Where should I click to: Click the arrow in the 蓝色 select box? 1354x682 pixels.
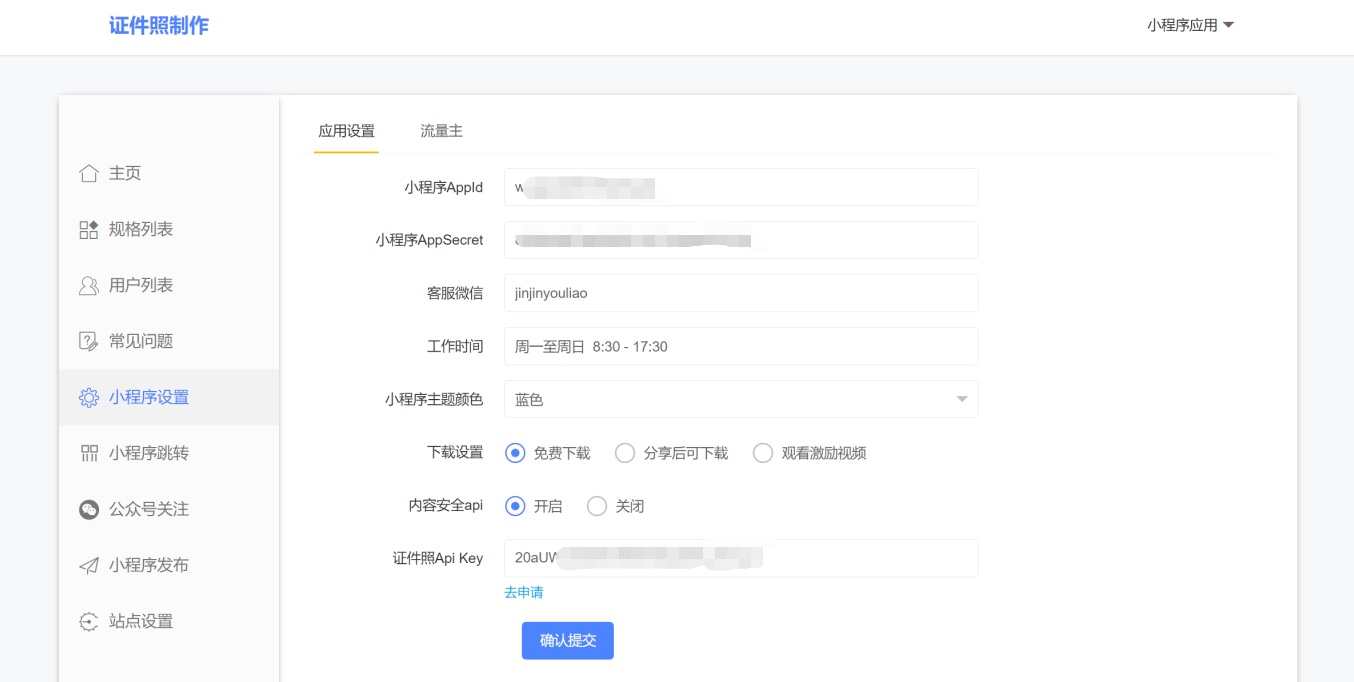pos(962,400)
